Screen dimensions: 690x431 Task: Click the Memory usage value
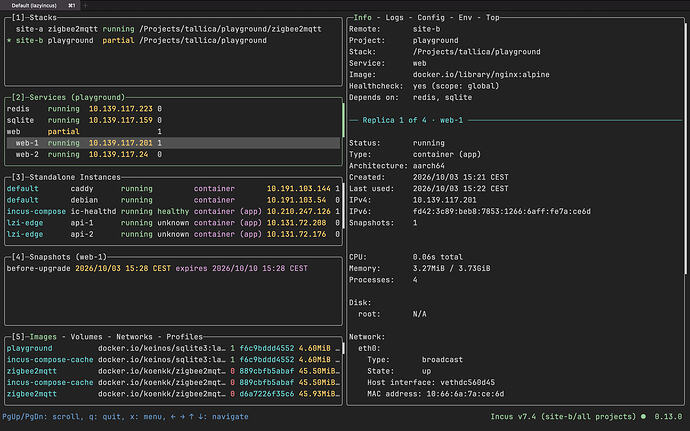(451, 269)
